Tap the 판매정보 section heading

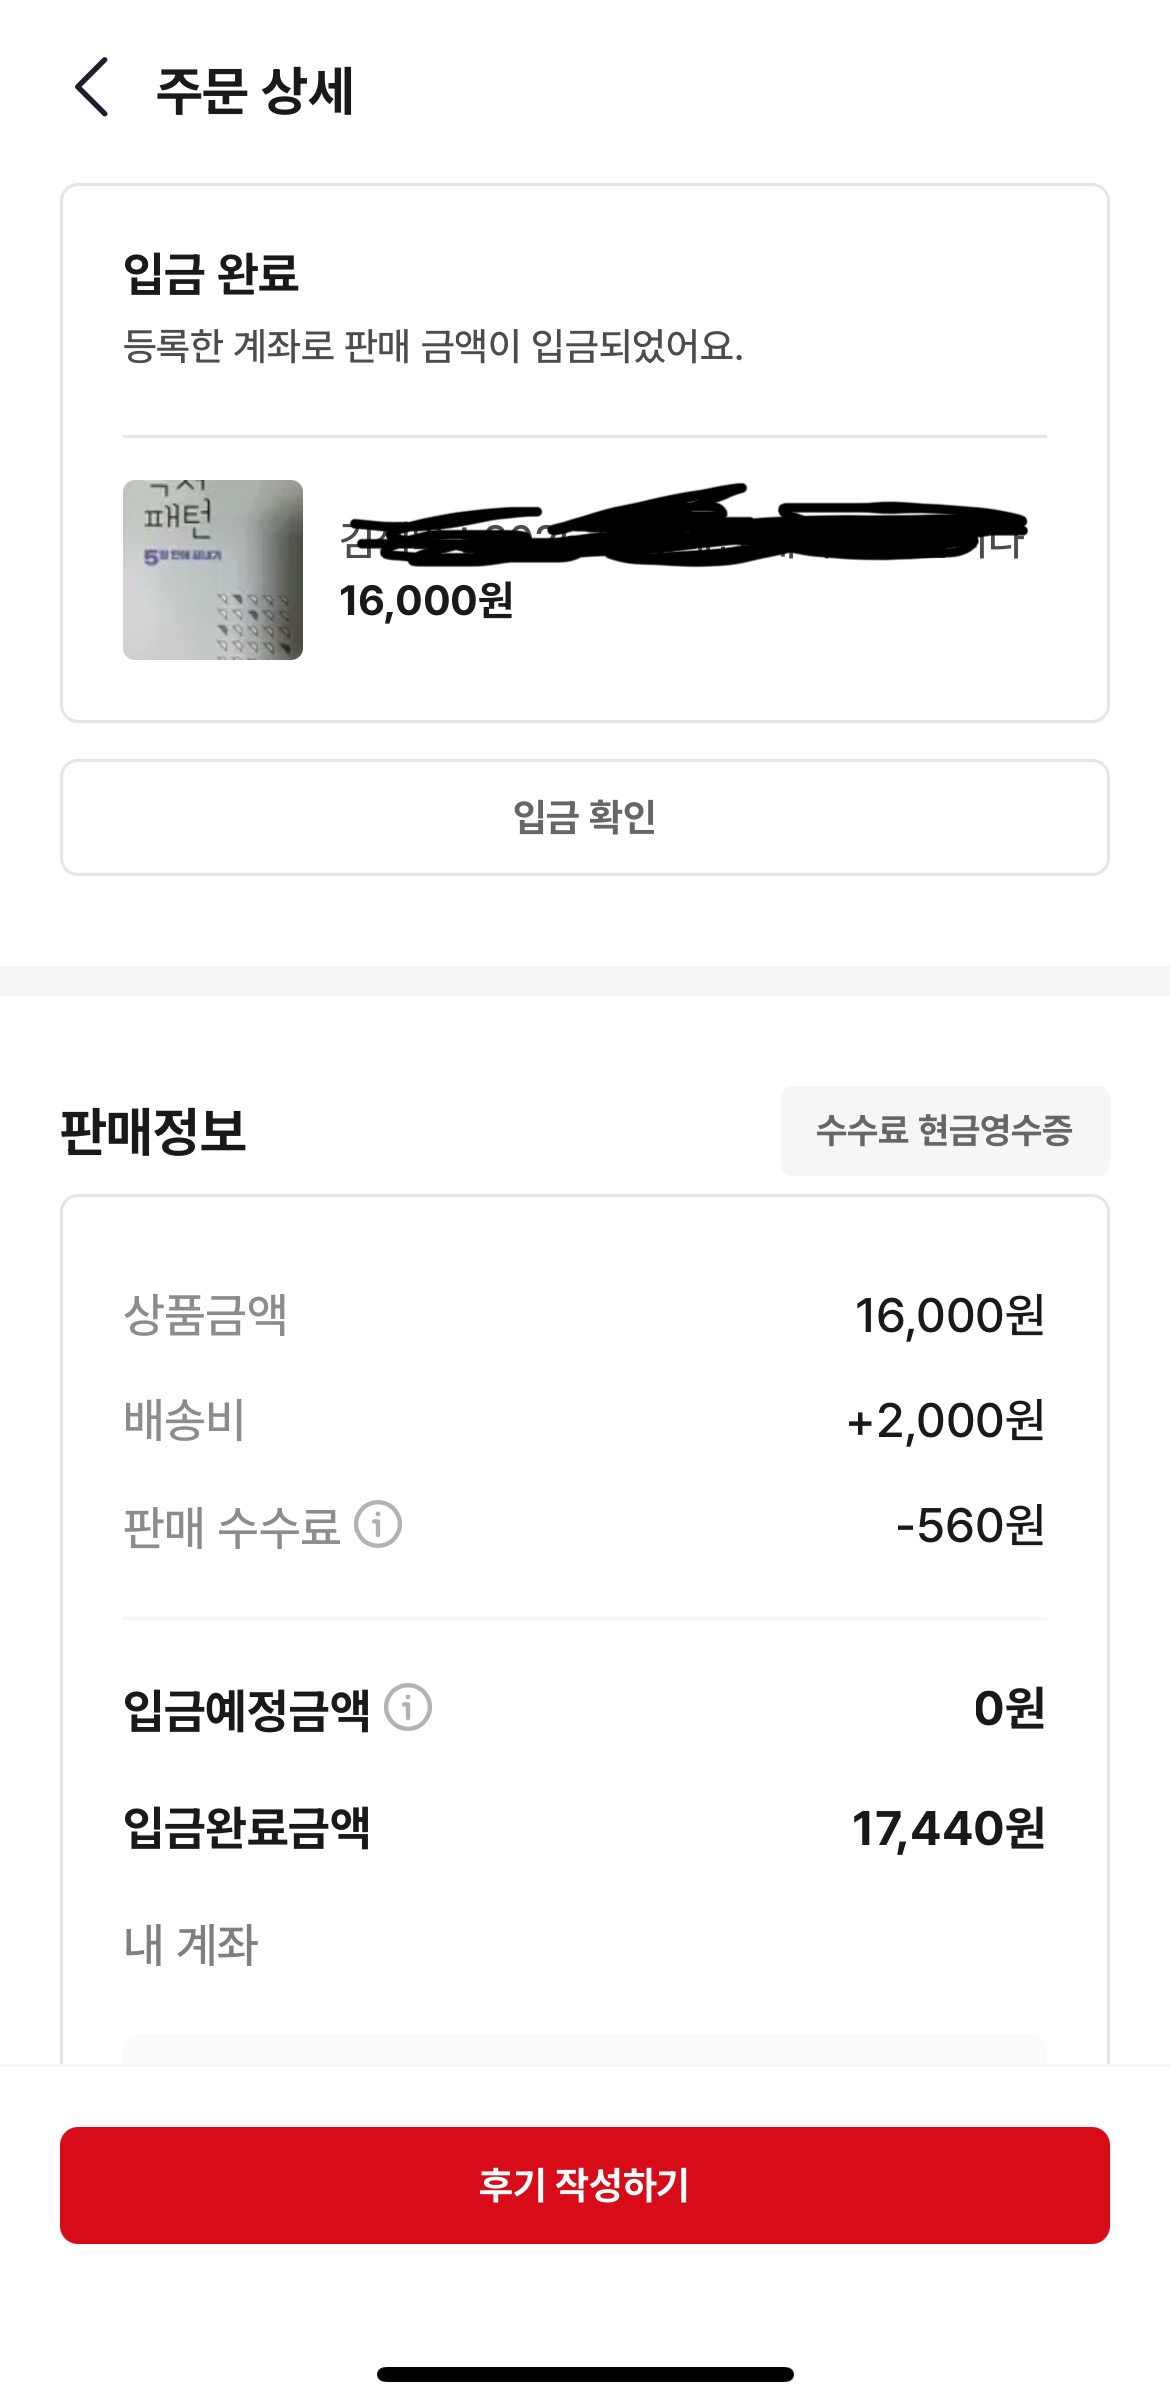tap(153, 1131)
